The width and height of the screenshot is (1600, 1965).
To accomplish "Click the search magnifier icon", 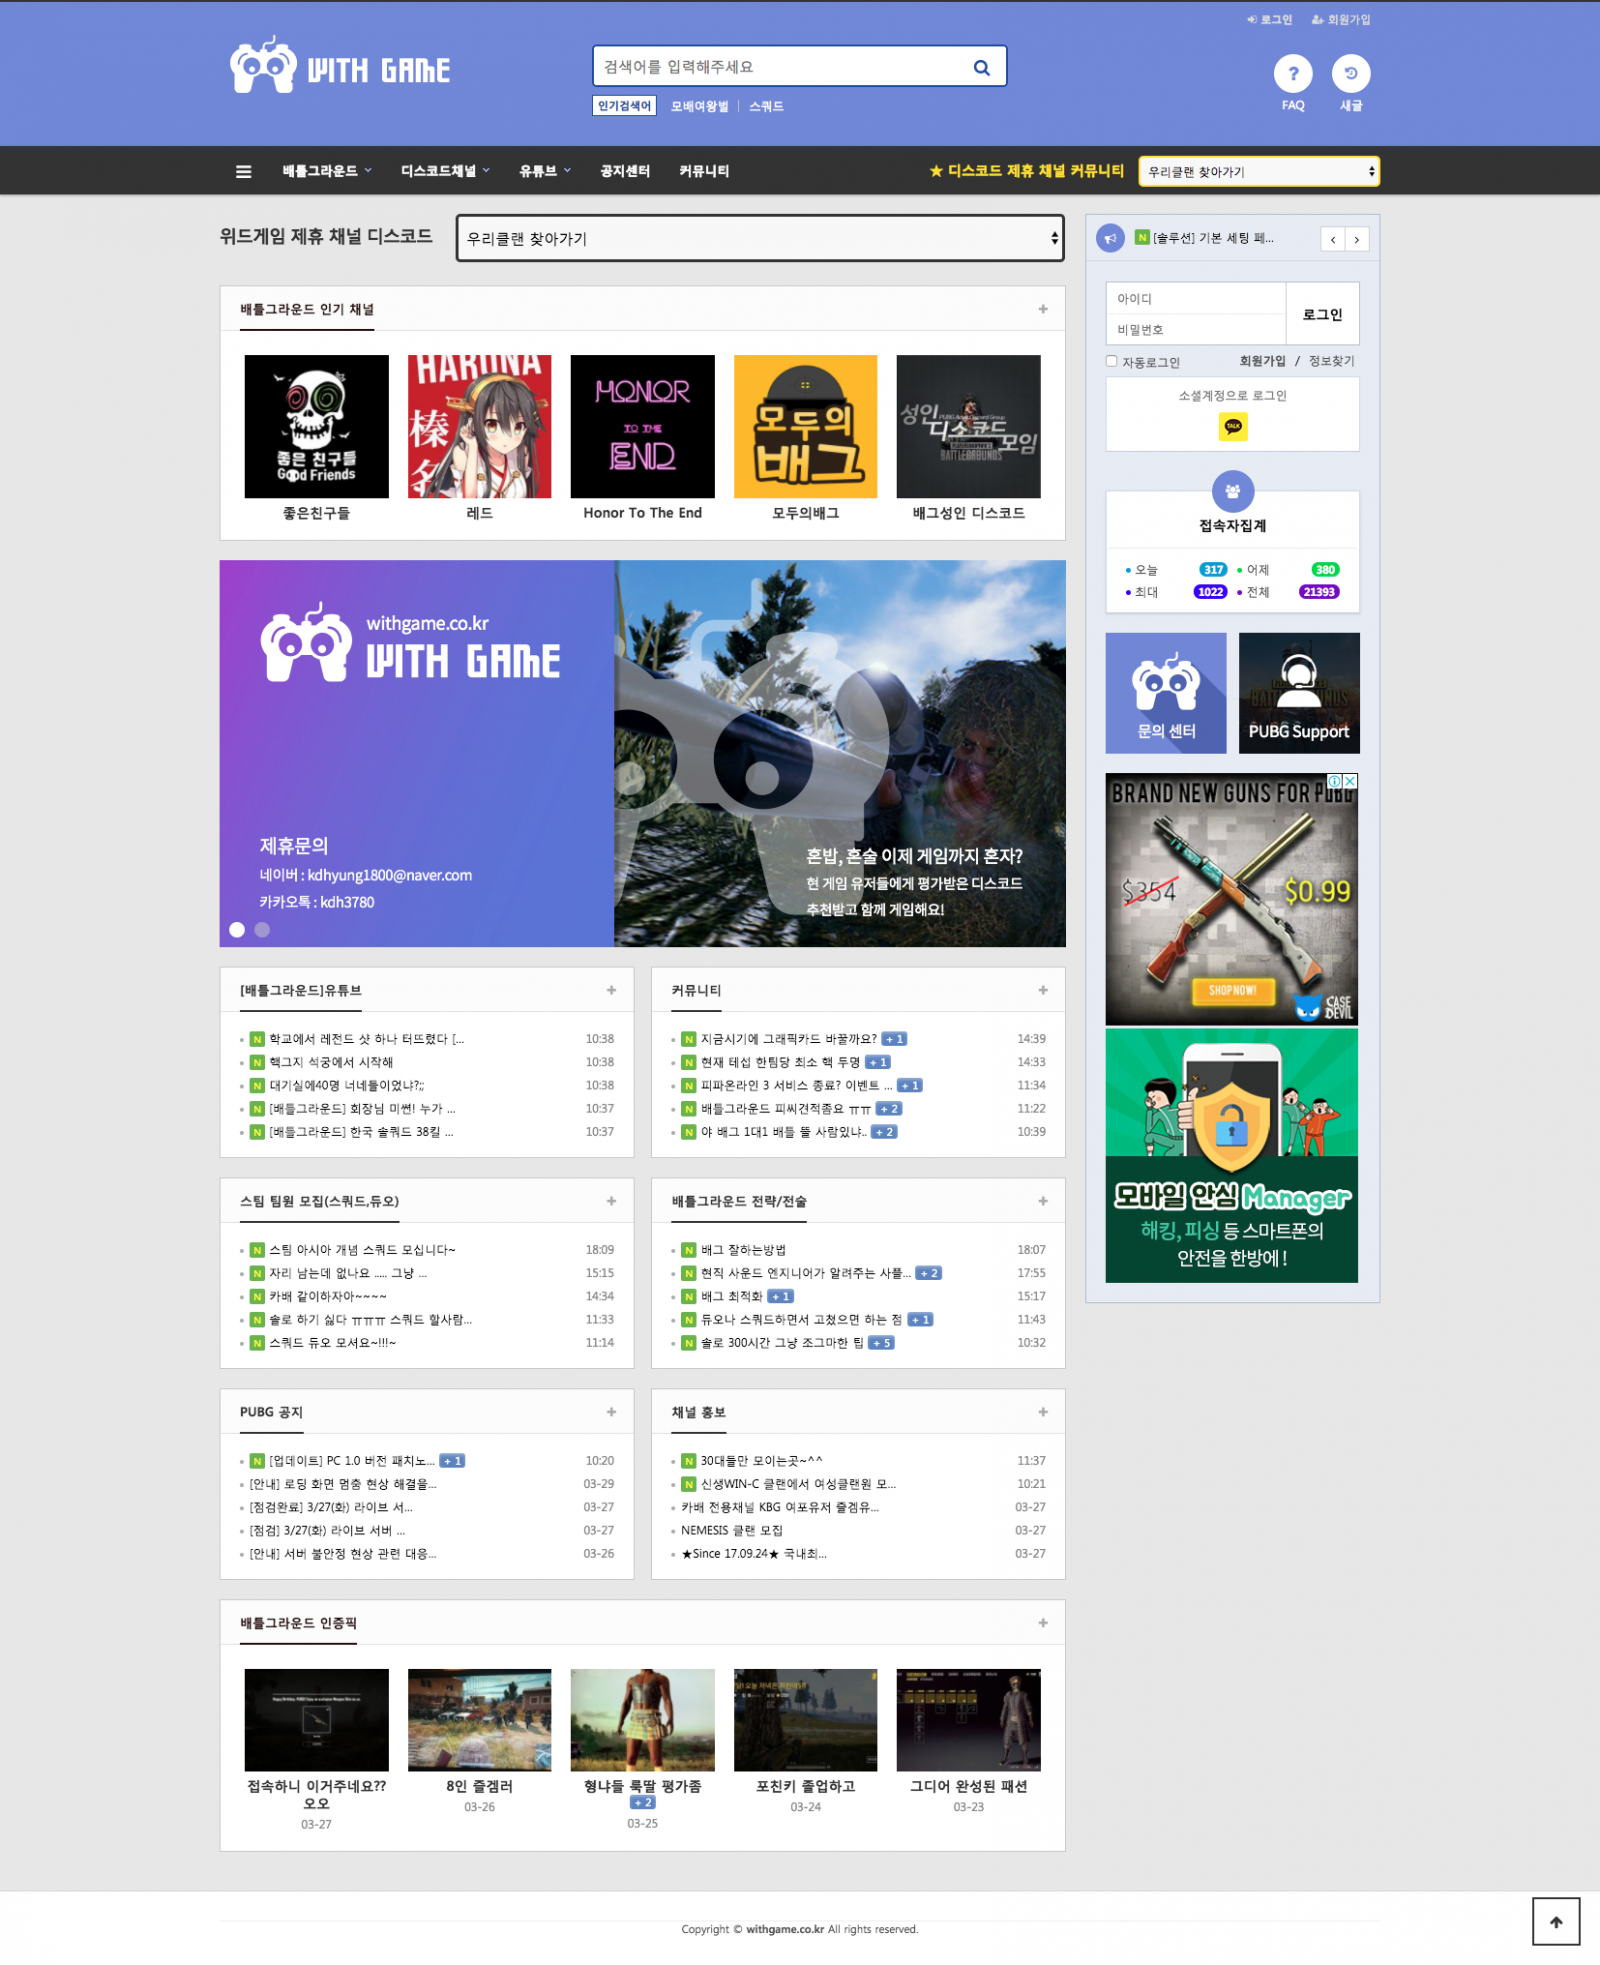I will click(x=980, y=67).
